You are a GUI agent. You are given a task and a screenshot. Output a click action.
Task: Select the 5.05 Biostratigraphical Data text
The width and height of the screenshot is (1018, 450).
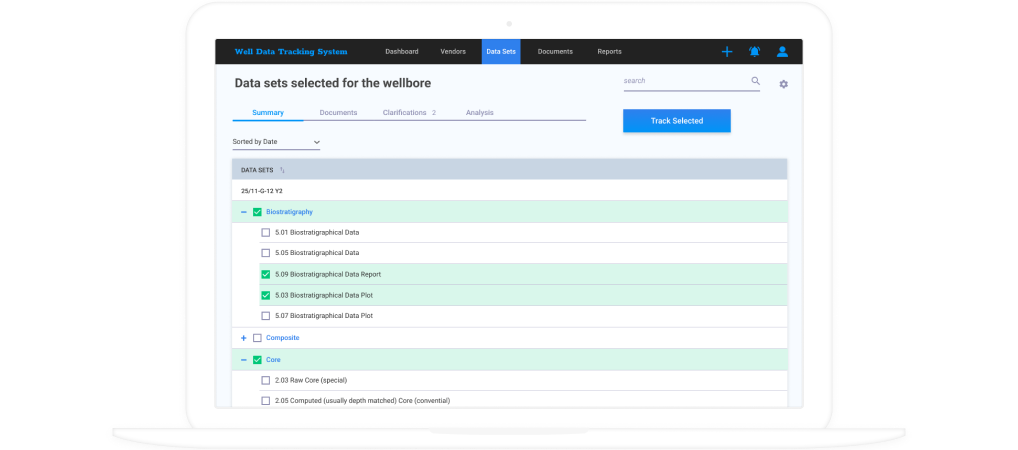(x=317, y=253)
